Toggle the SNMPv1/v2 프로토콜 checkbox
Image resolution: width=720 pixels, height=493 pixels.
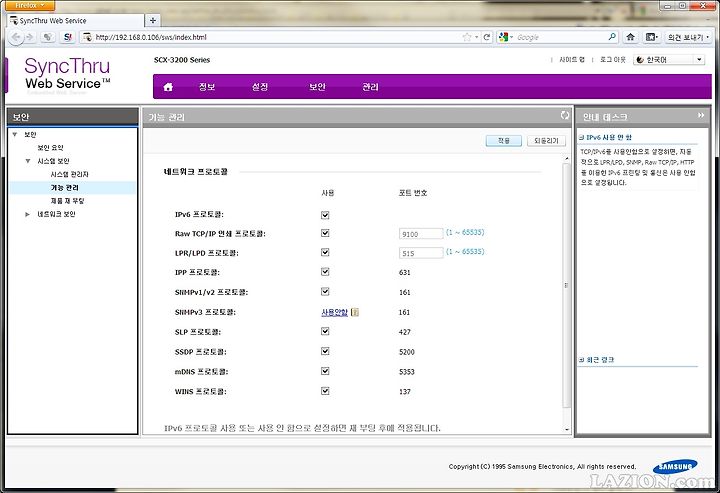point(325,291)
